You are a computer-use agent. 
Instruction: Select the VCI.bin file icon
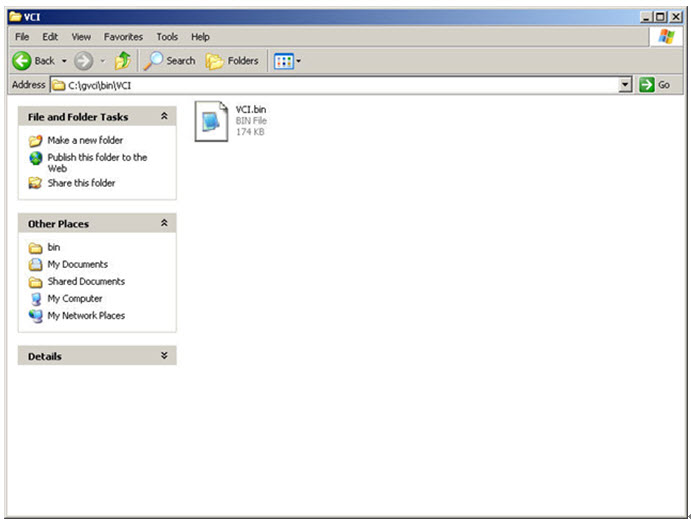point(212,121)
